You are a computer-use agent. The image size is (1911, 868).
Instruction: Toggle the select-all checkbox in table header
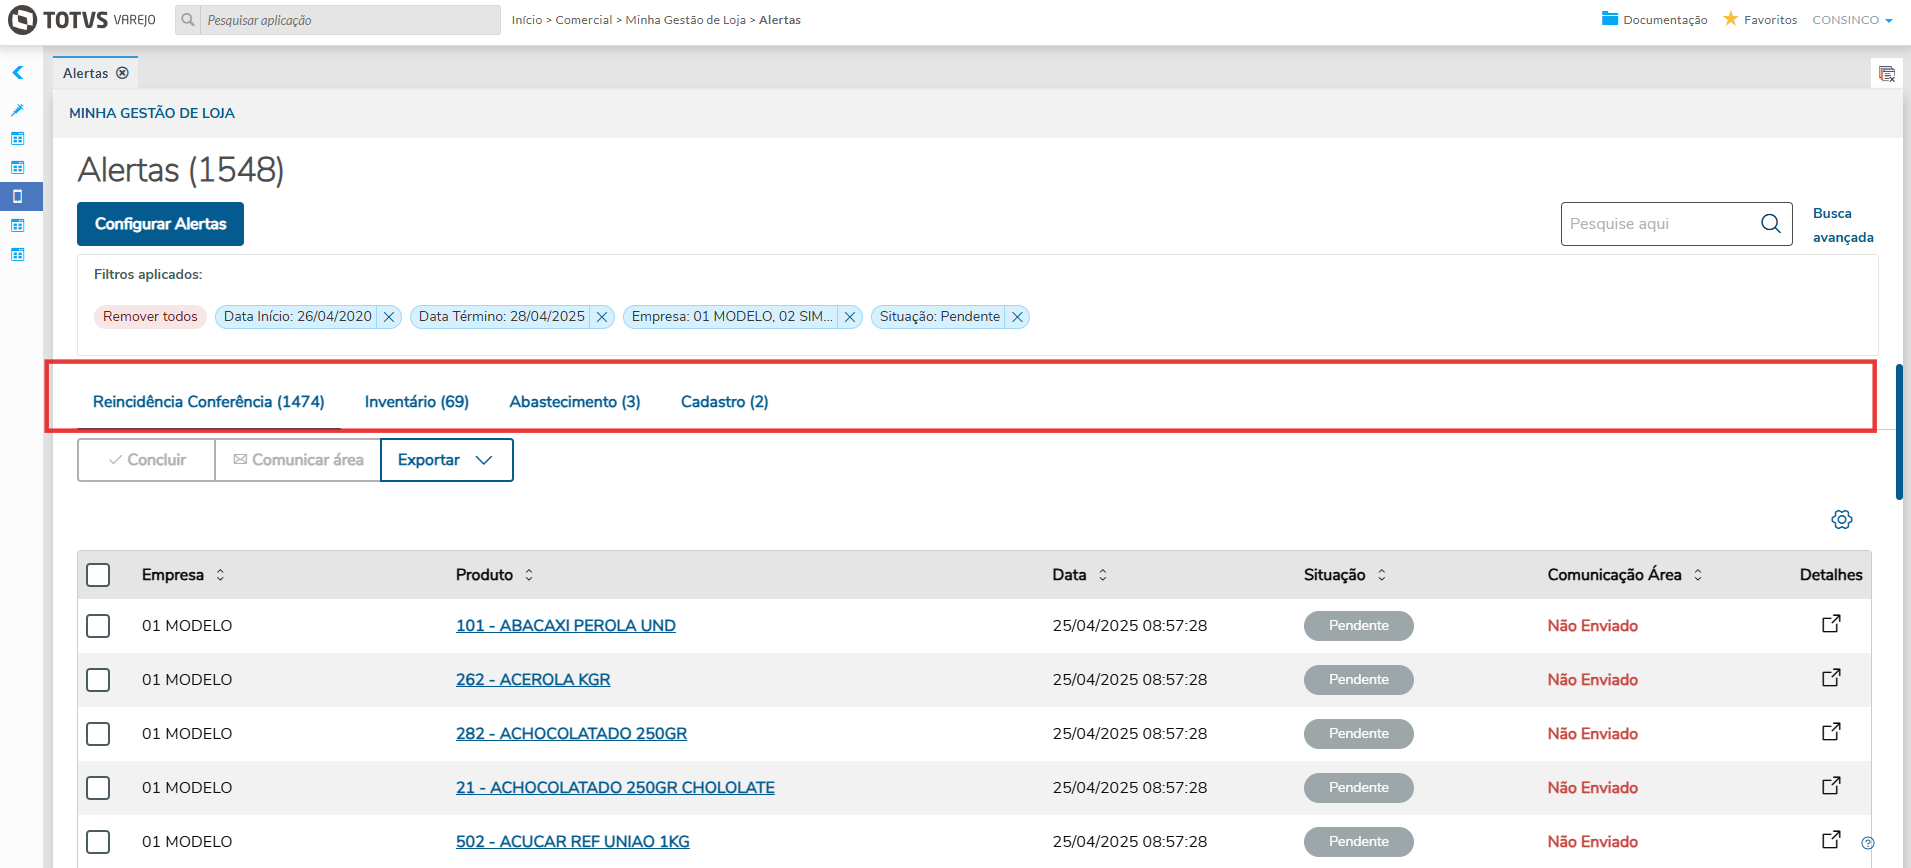click(x=98, y=575)
